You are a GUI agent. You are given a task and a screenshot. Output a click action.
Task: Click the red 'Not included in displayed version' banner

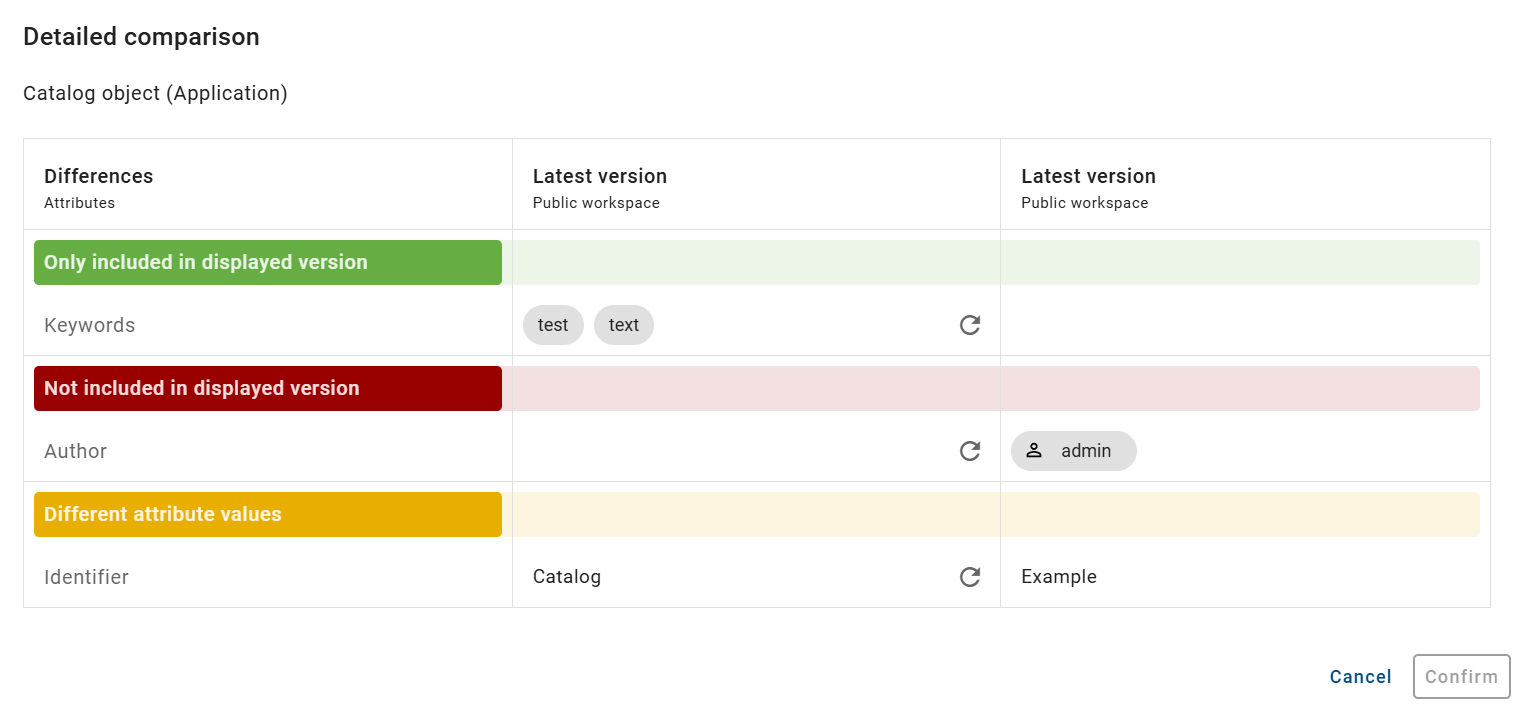(x=267, y=388)
